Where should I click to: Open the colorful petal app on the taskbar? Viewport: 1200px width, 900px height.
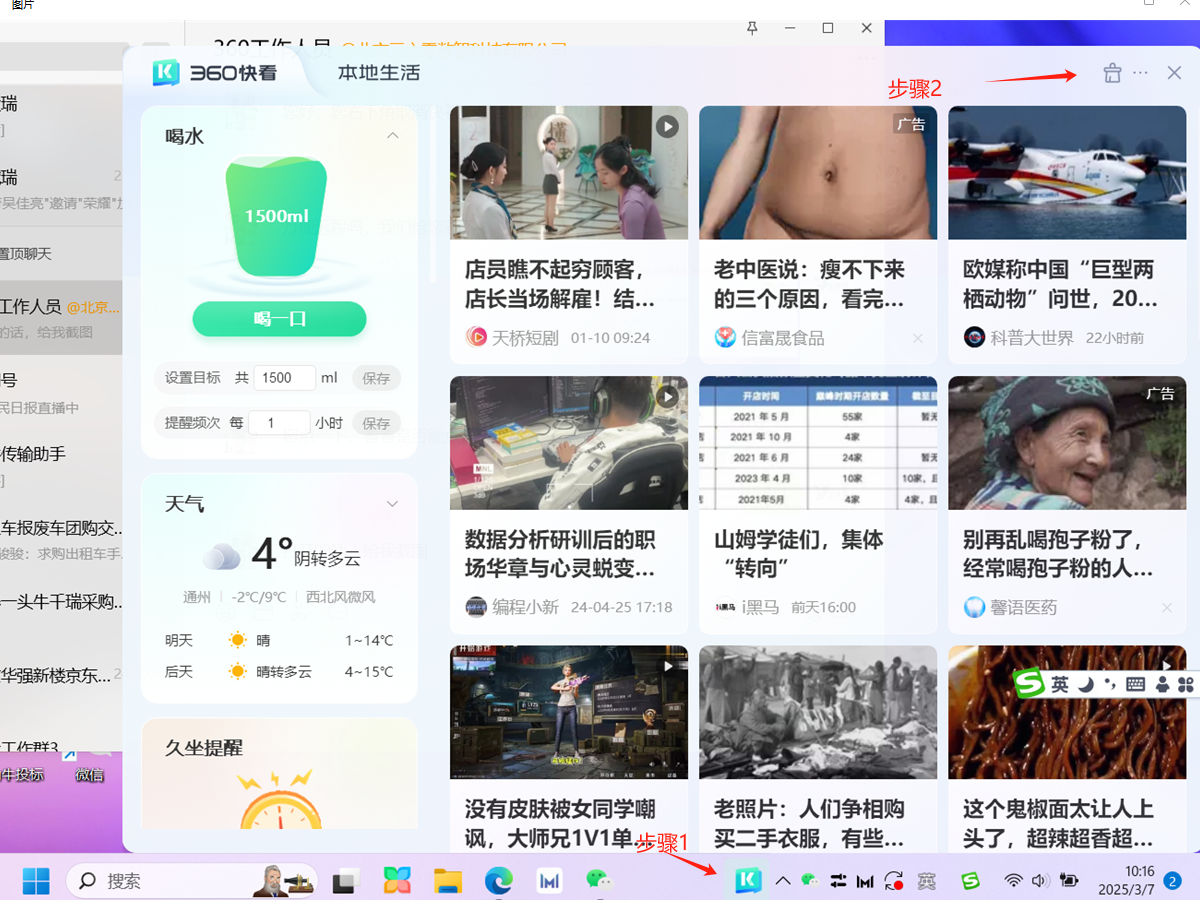[x=397, y=880]
